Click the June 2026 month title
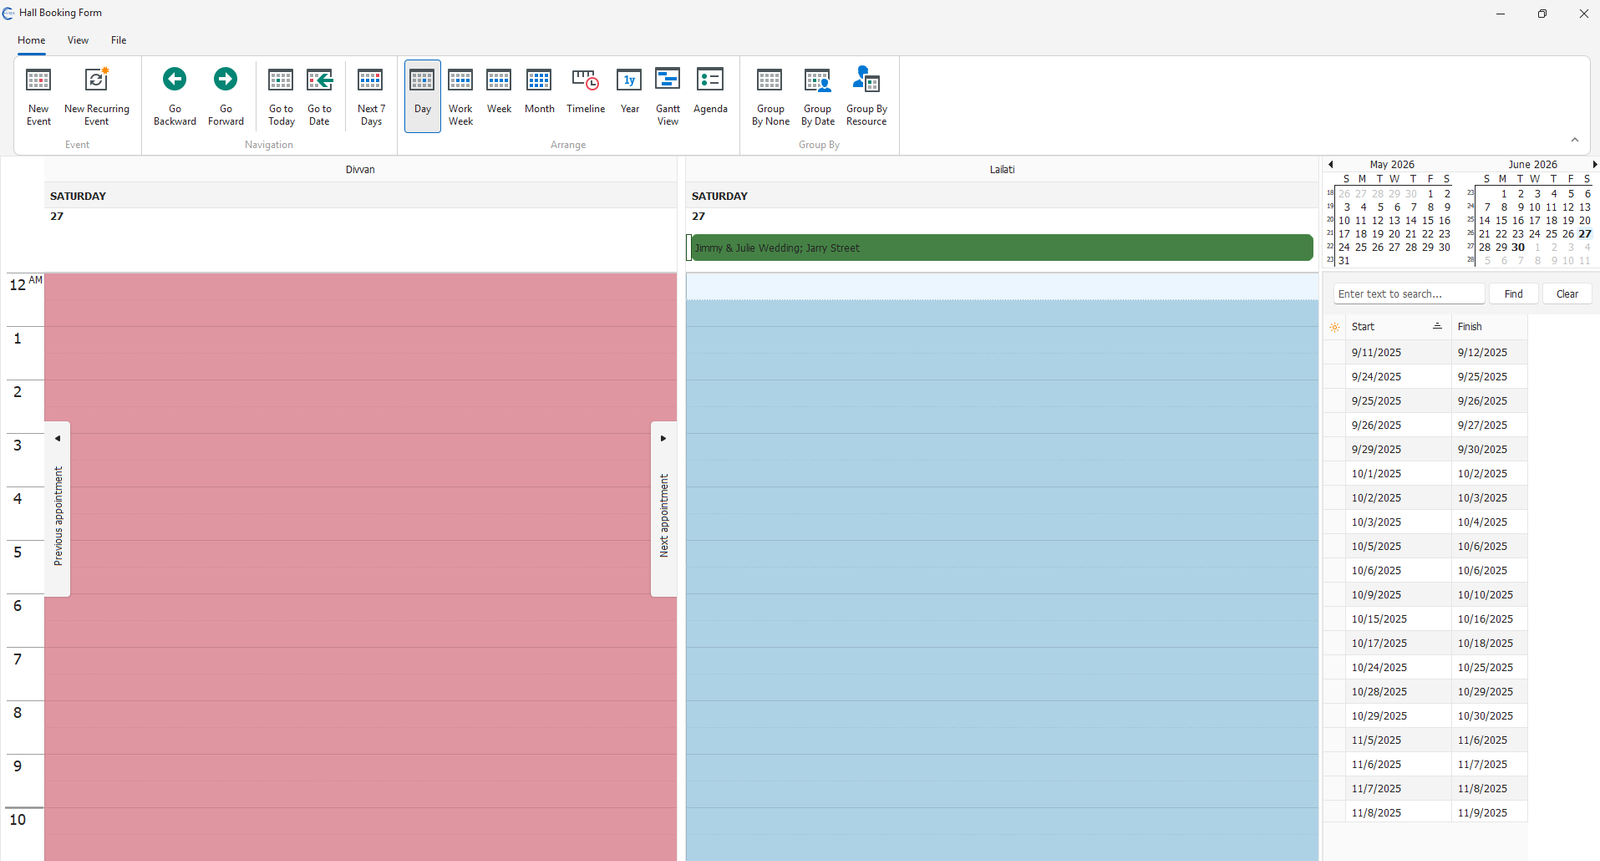Viewport: 1600px width, 861px height. pyautogui.click(x=1533, y=164)
